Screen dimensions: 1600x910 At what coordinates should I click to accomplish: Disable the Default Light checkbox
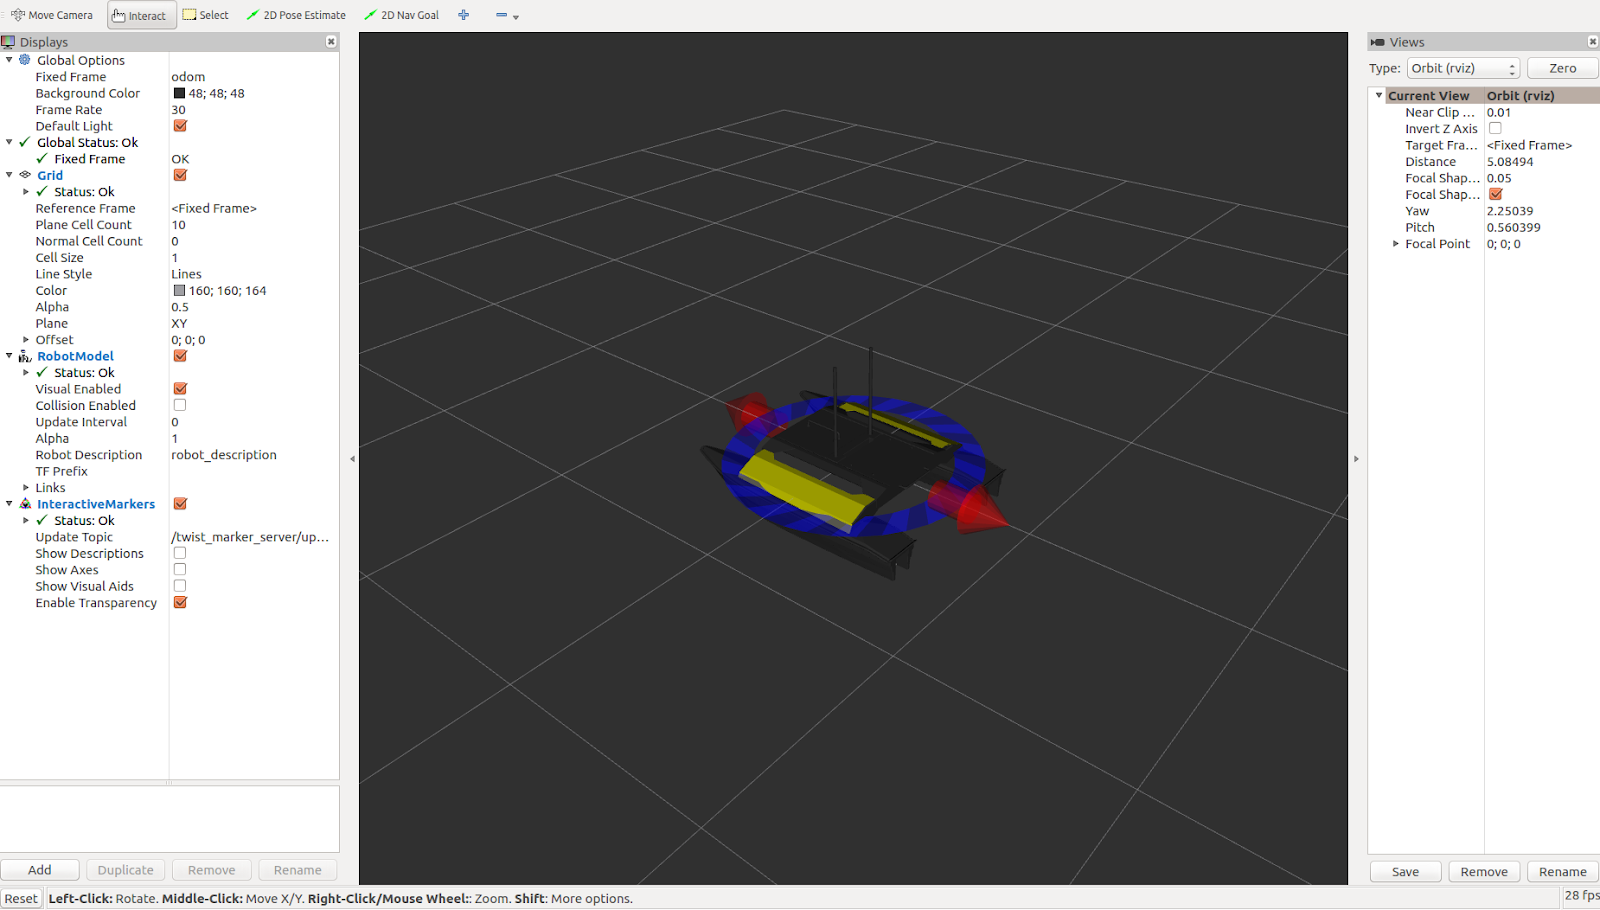coord(180,126)
